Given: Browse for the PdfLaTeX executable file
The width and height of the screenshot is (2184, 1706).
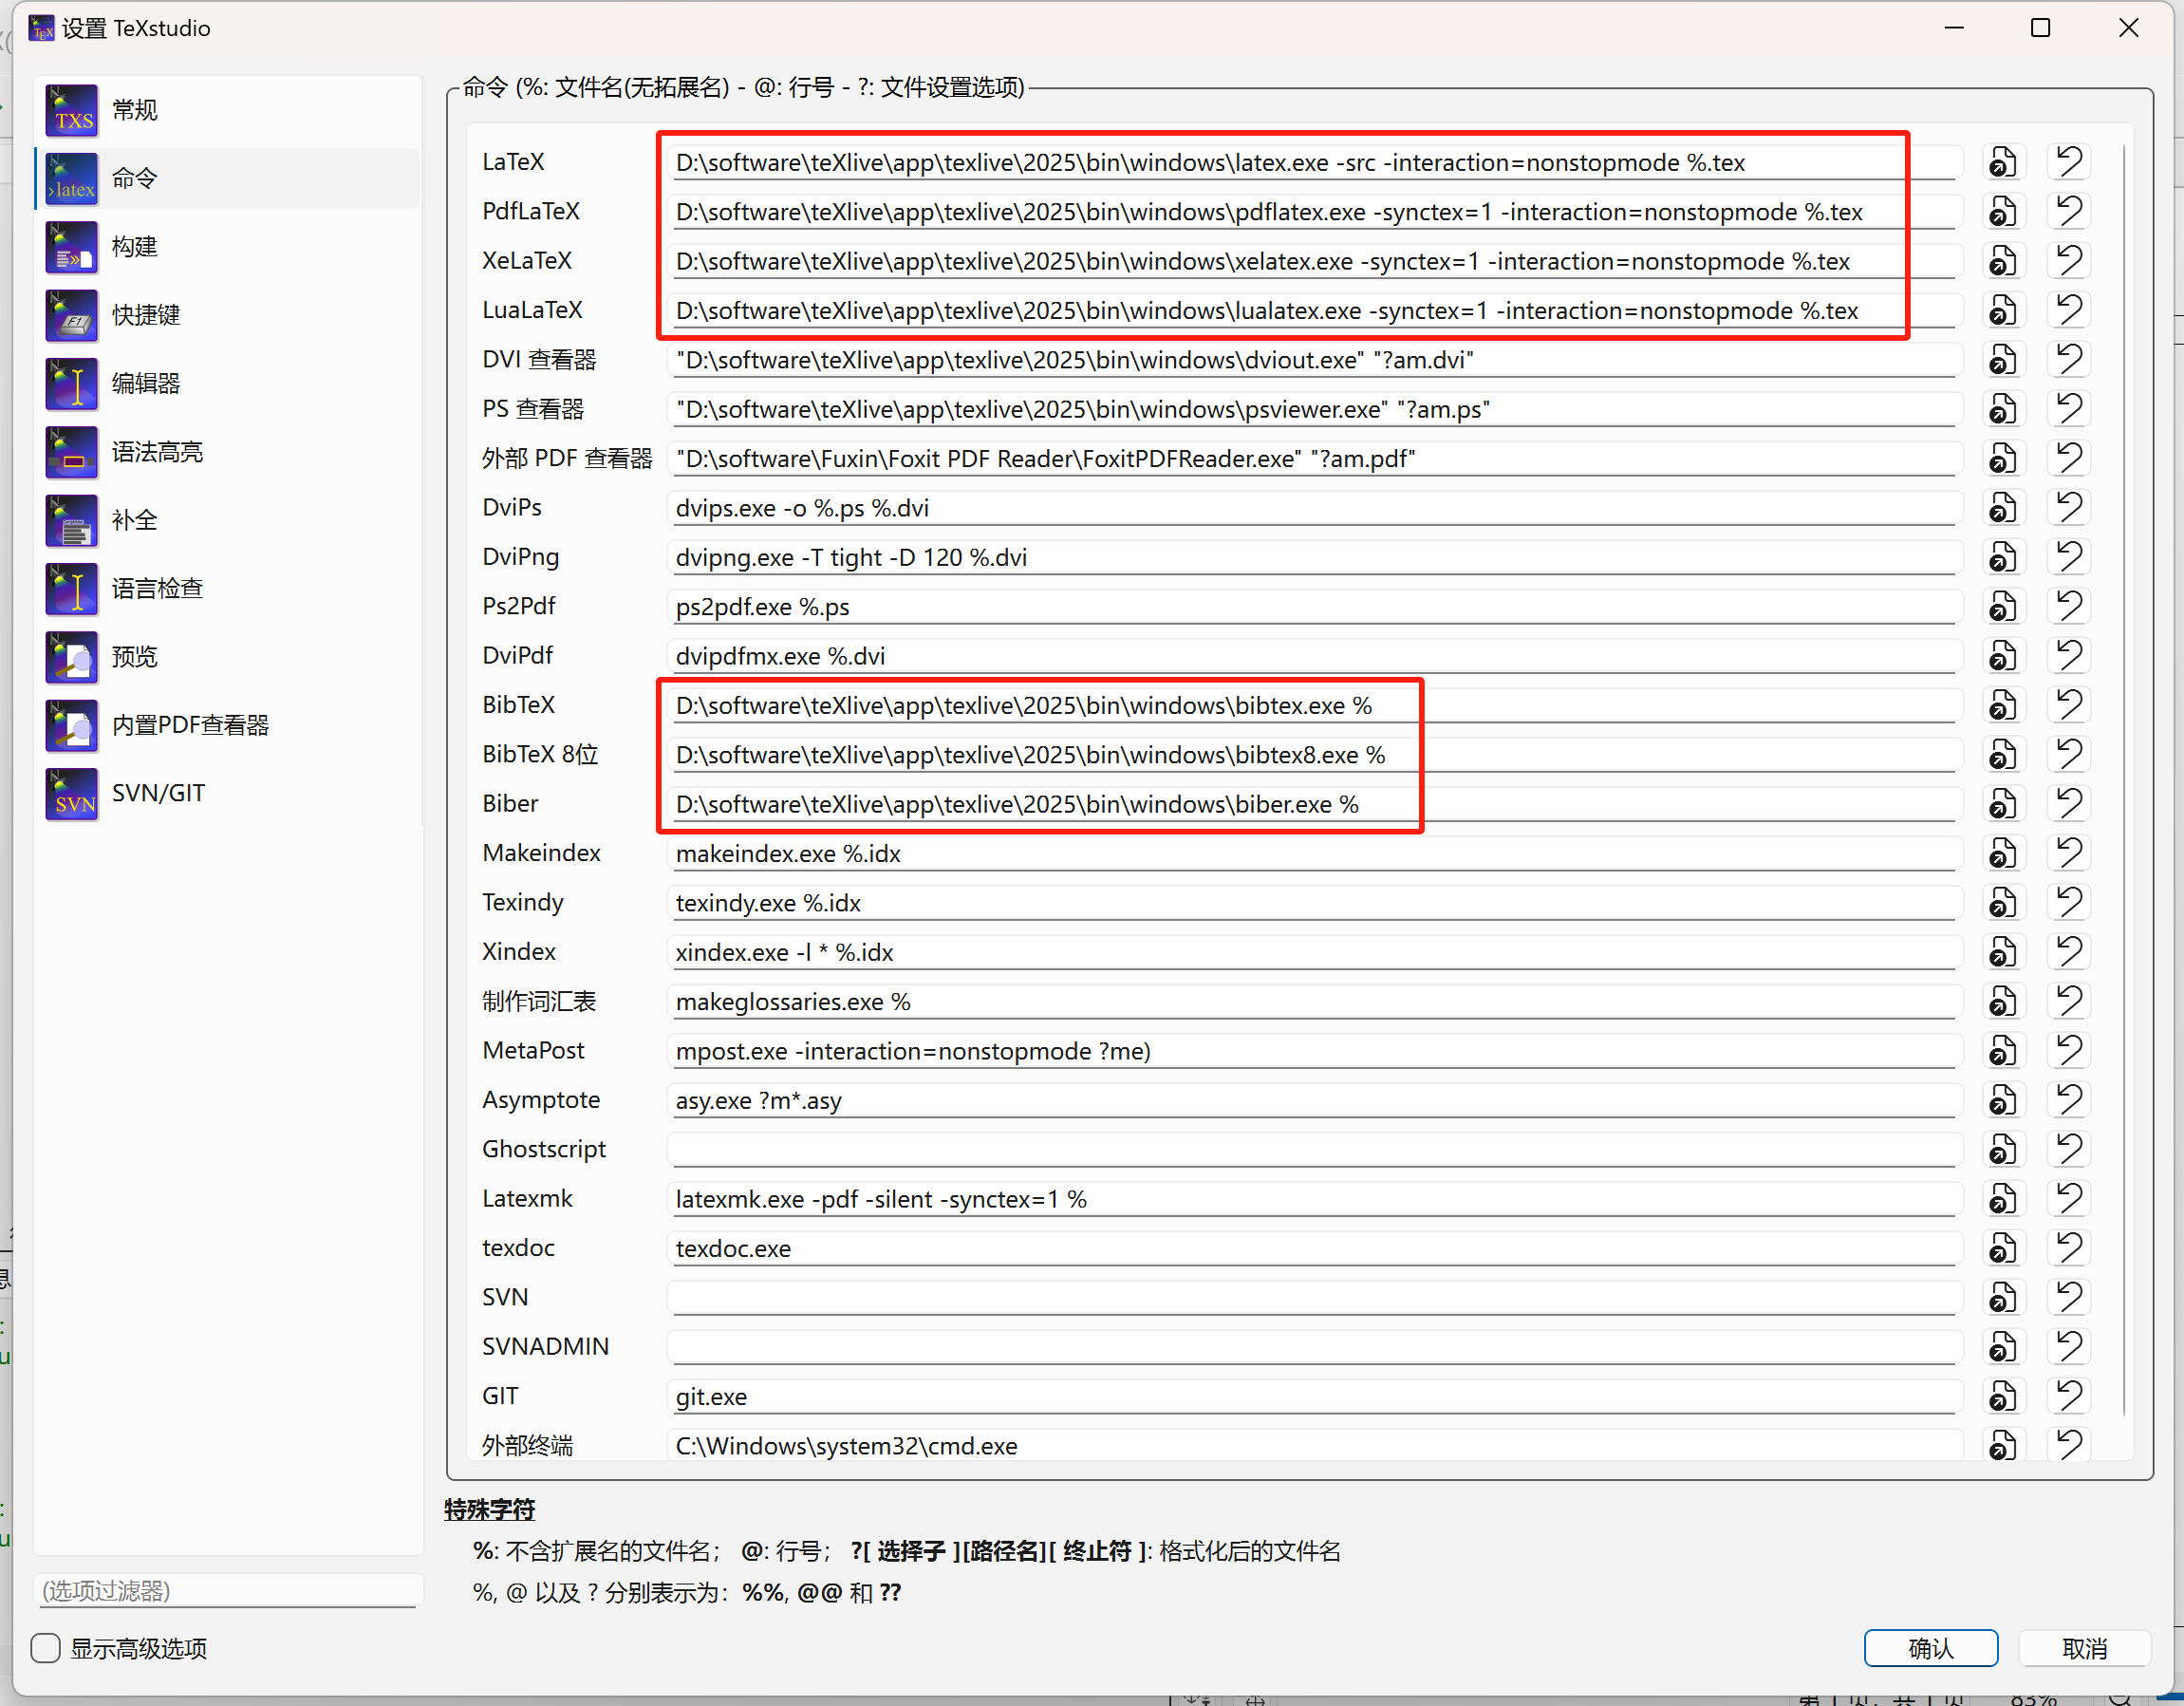Looking at the screenshot, I should pyautogui.click(x=2003, y=212).
